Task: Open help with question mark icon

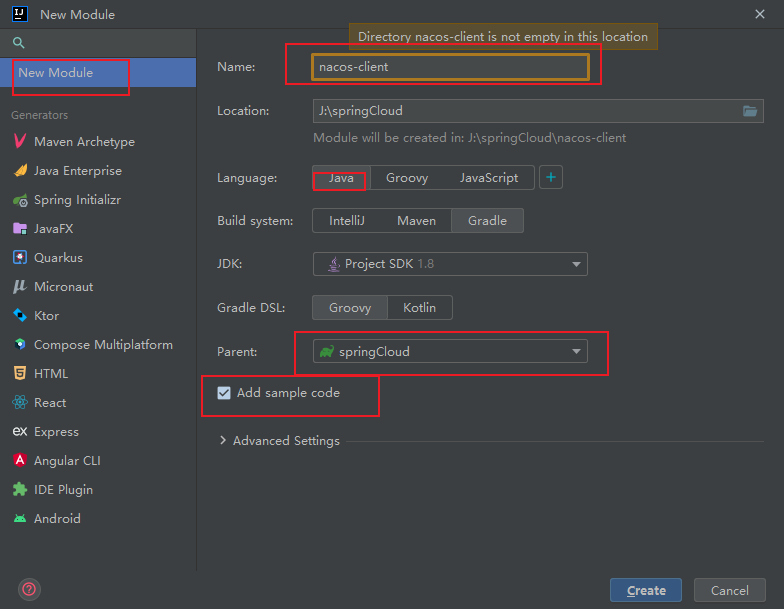Action: [x=30, y=590]
